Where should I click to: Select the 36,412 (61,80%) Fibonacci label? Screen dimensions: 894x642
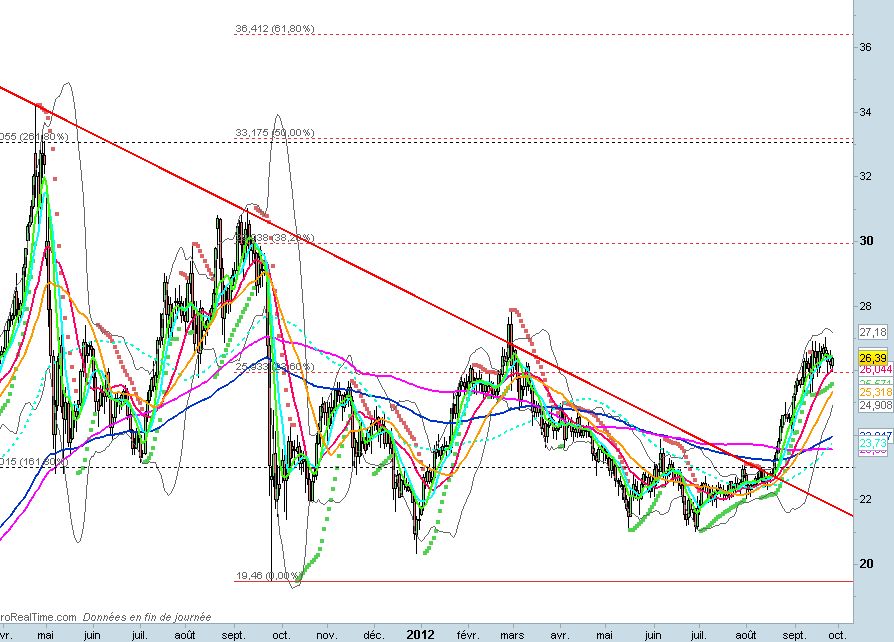coord(275,29)
